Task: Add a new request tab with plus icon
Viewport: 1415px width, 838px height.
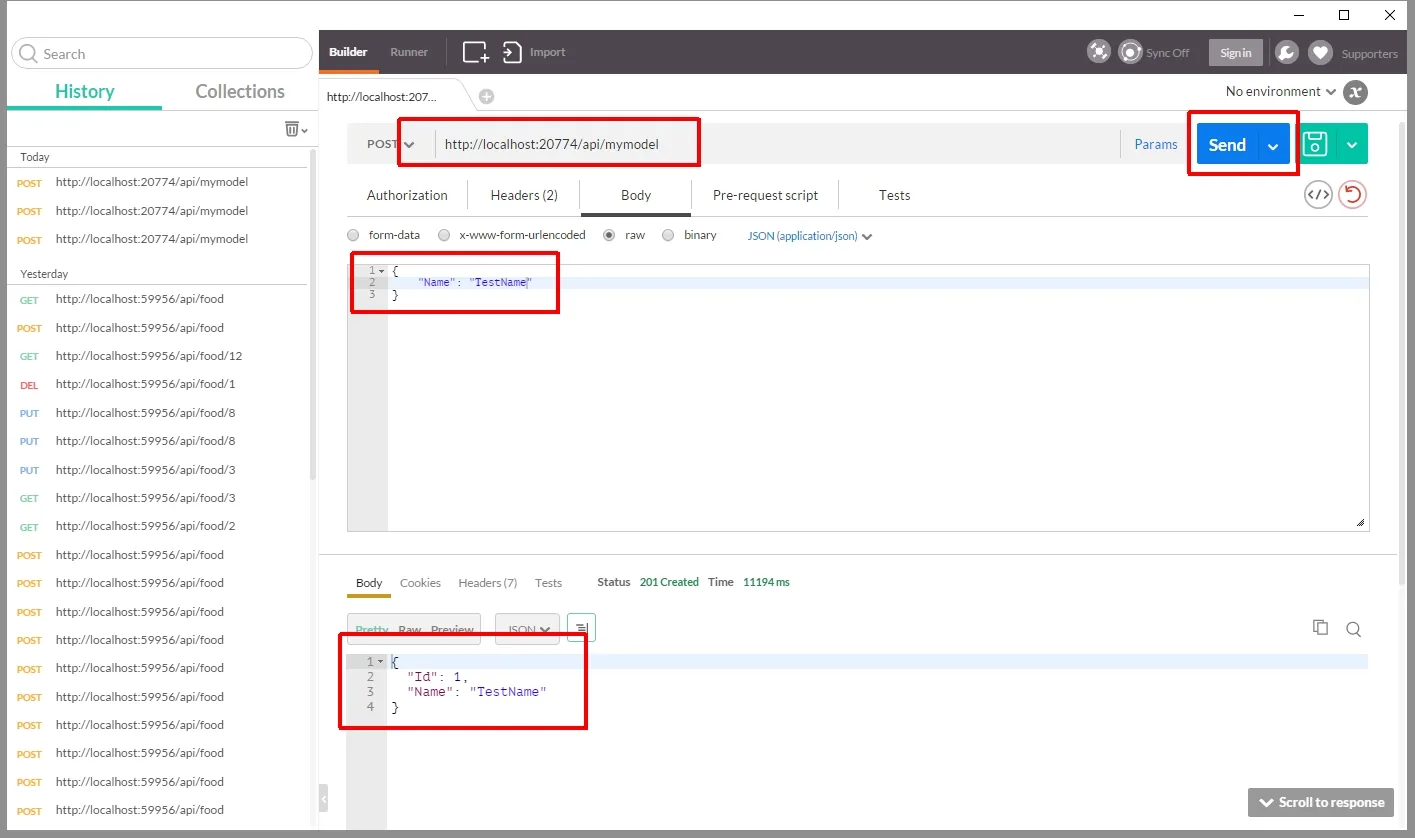Action: [x=486, y=96]
